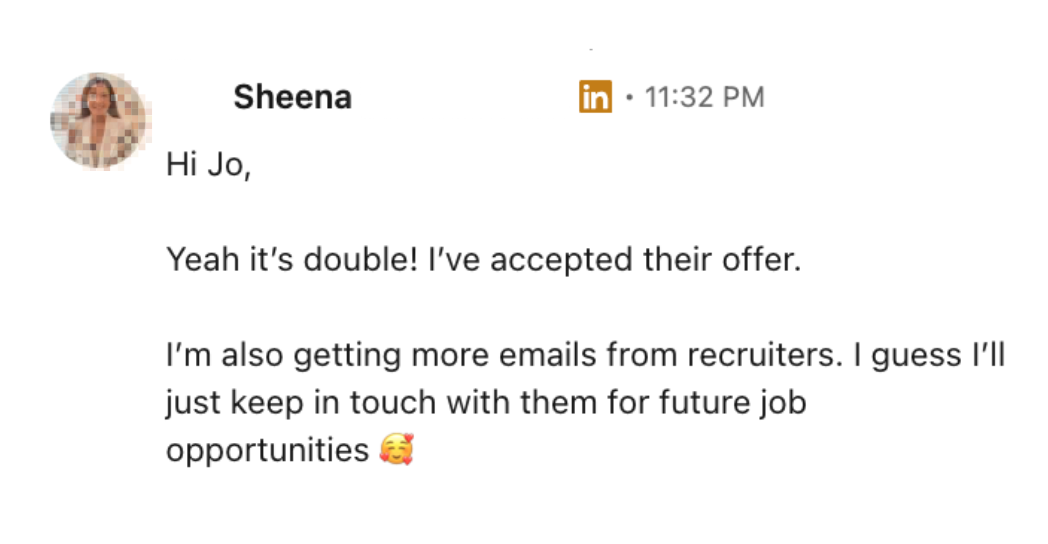
Task: Click the word "opportunities" on the last line
Action: [267, 452]
